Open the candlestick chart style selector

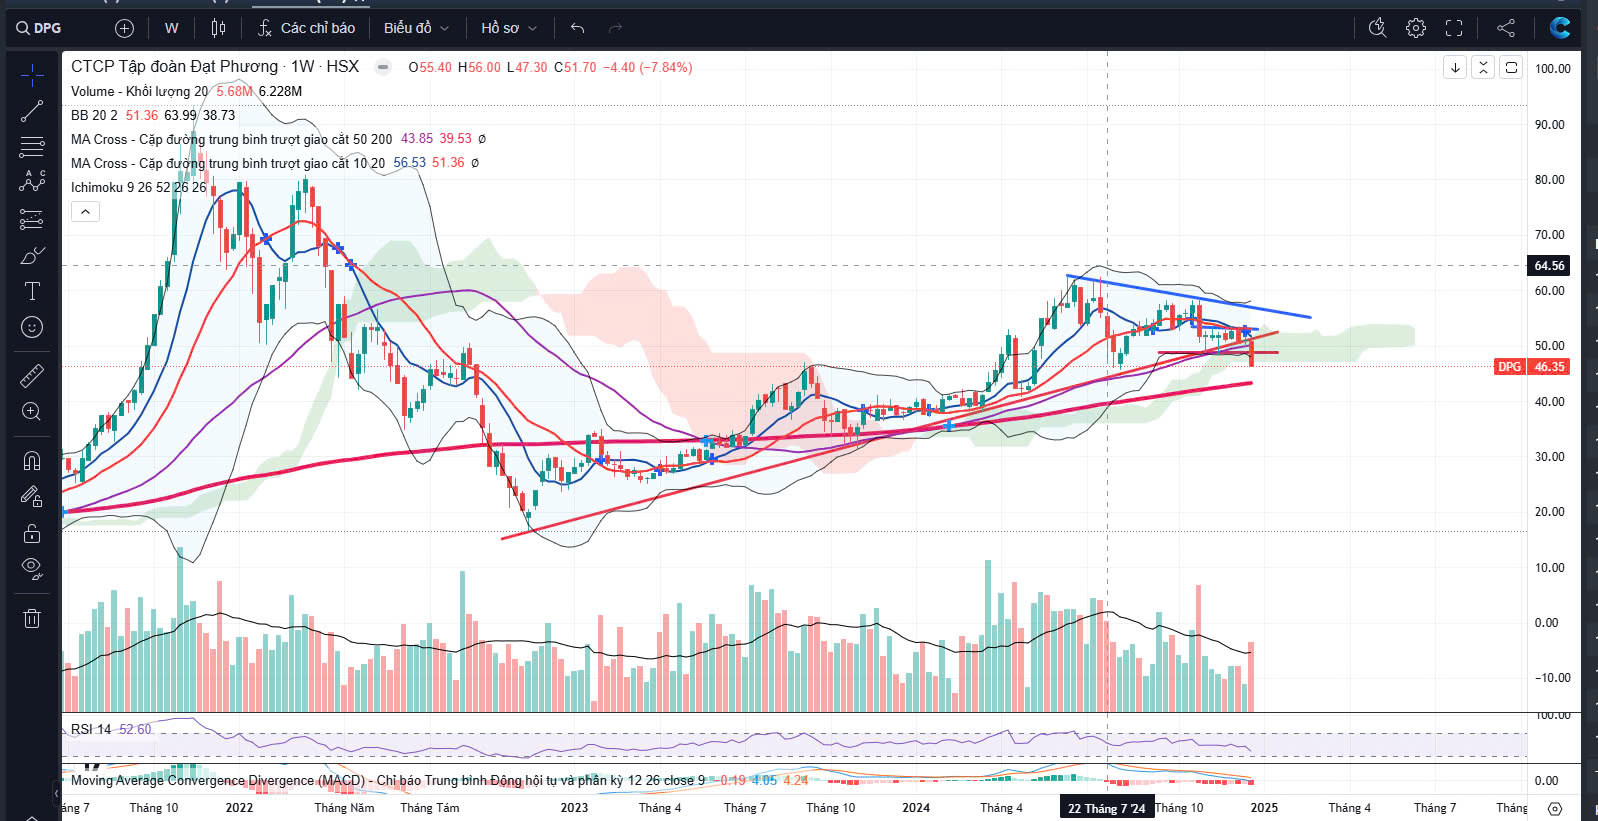219,28
